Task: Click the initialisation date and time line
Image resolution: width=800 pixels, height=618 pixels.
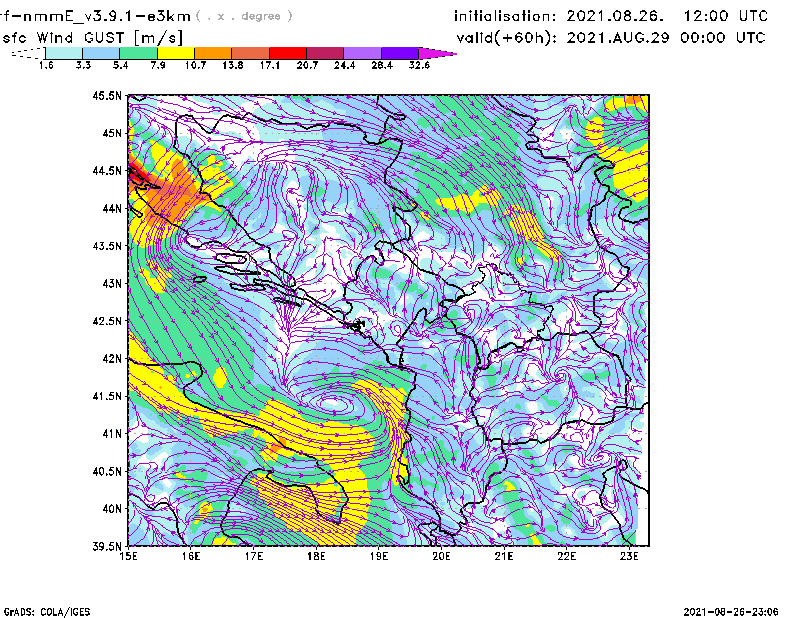Action: [611, 16]
